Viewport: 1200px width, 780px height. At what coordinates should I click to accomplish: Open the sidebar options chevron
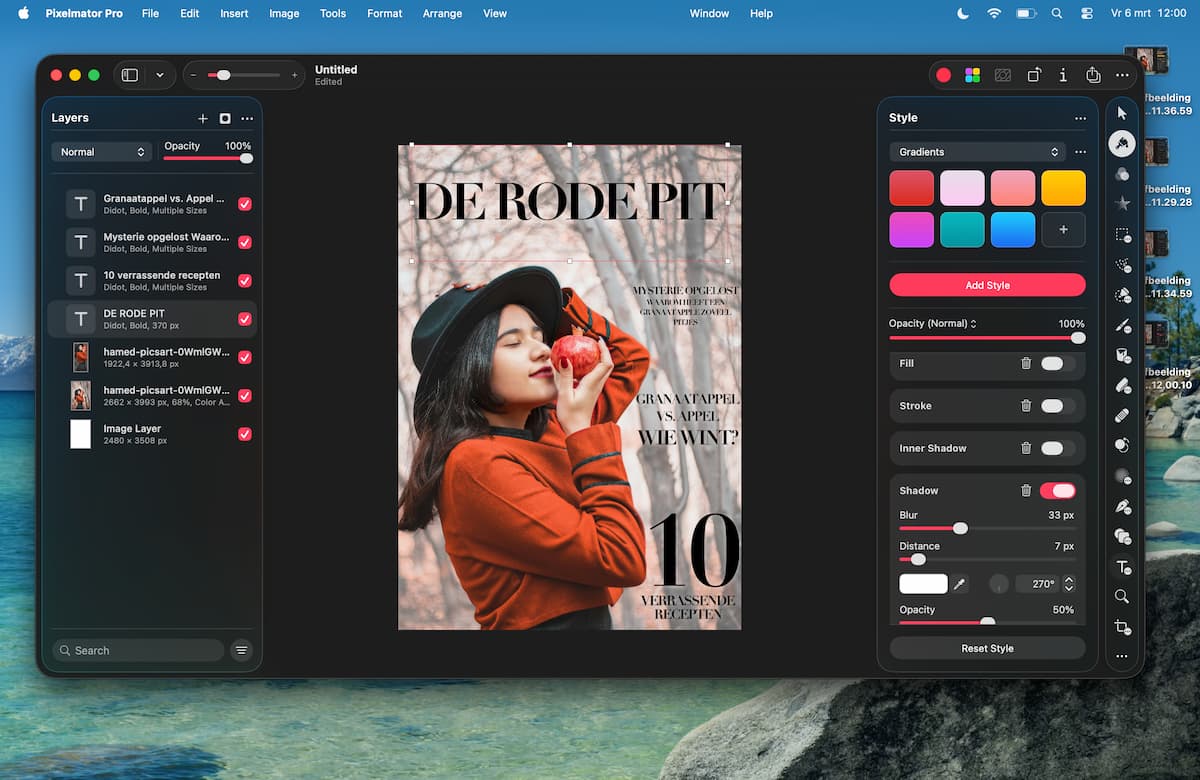[159, 75]
